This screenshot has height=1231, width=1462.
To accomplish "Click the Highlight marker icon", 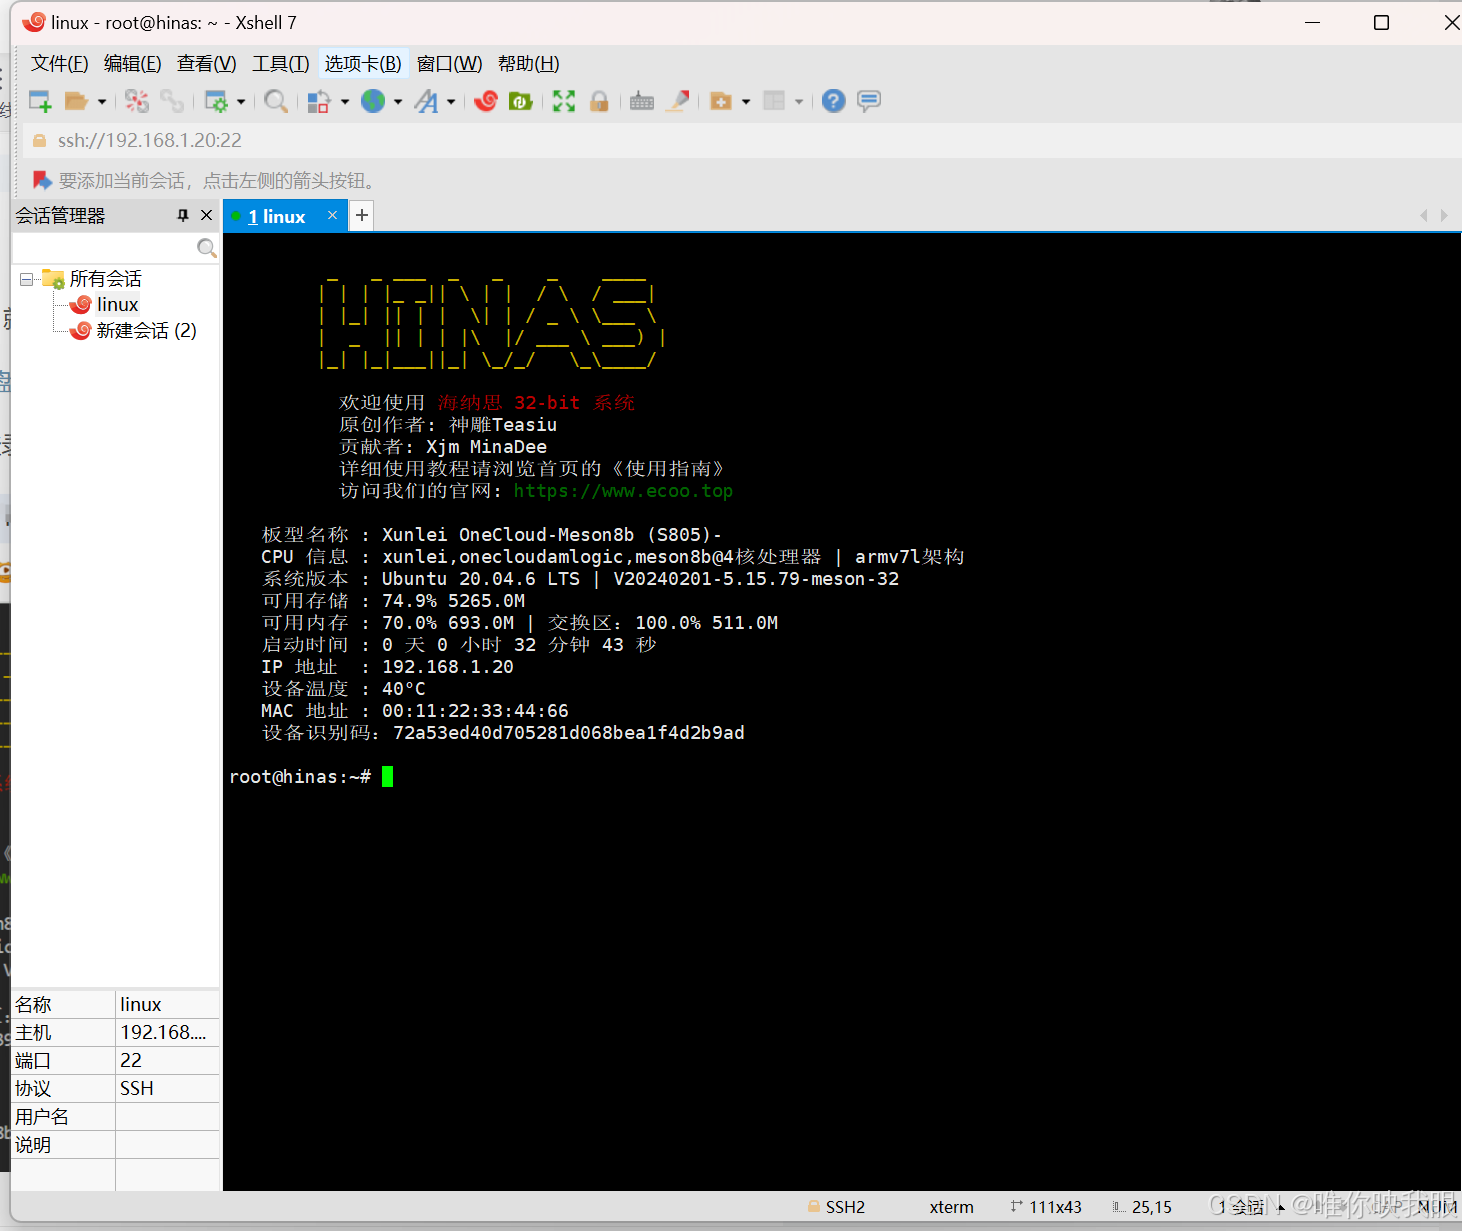I will click(678, 101).
